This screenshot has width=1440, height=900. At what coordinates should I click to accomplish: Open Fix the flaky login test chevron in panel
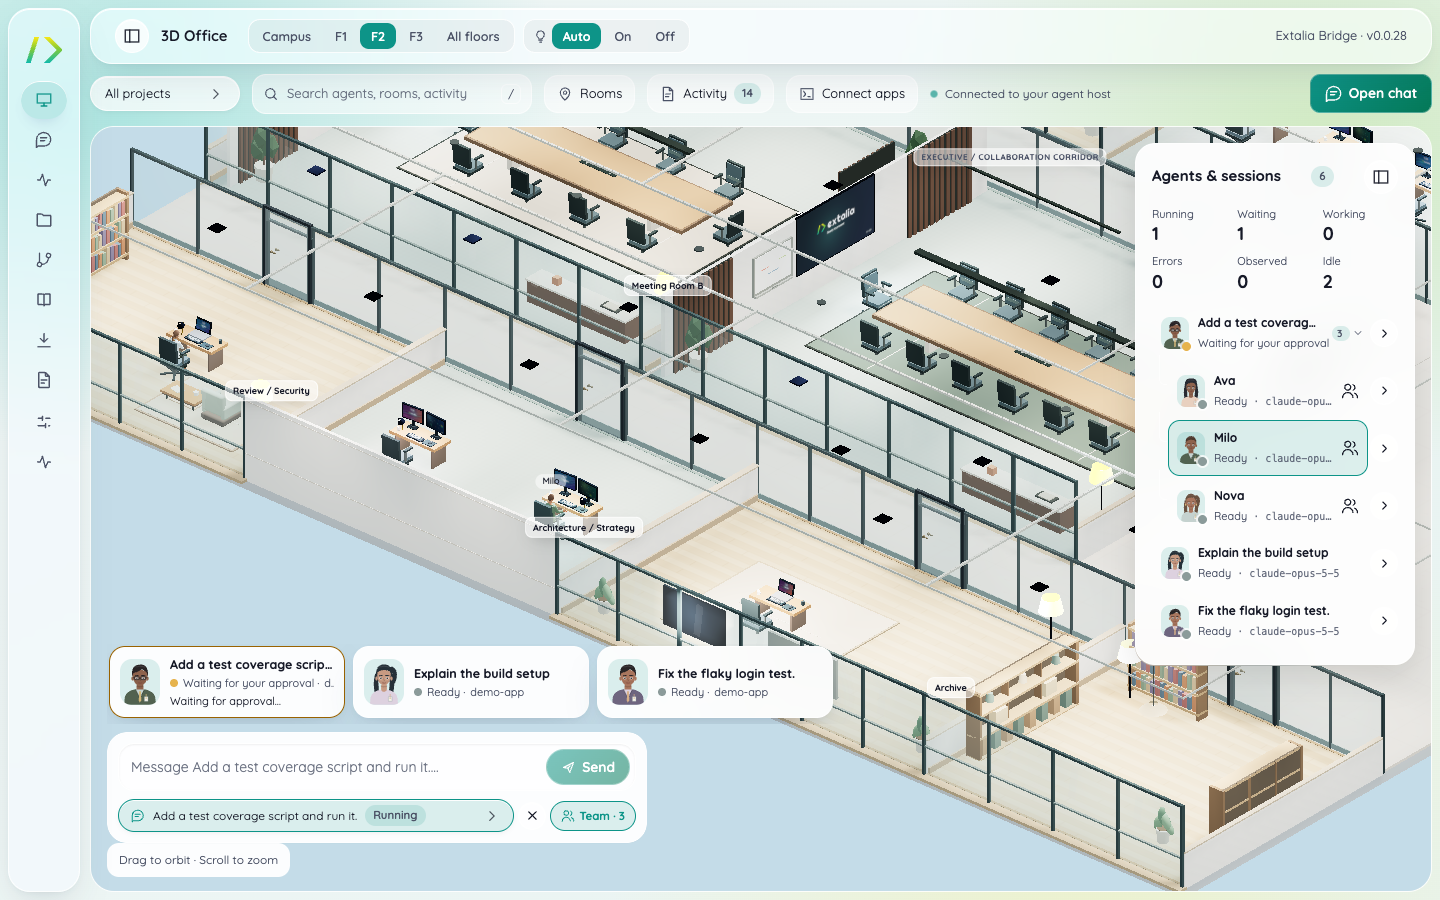tap(1384, 621)
